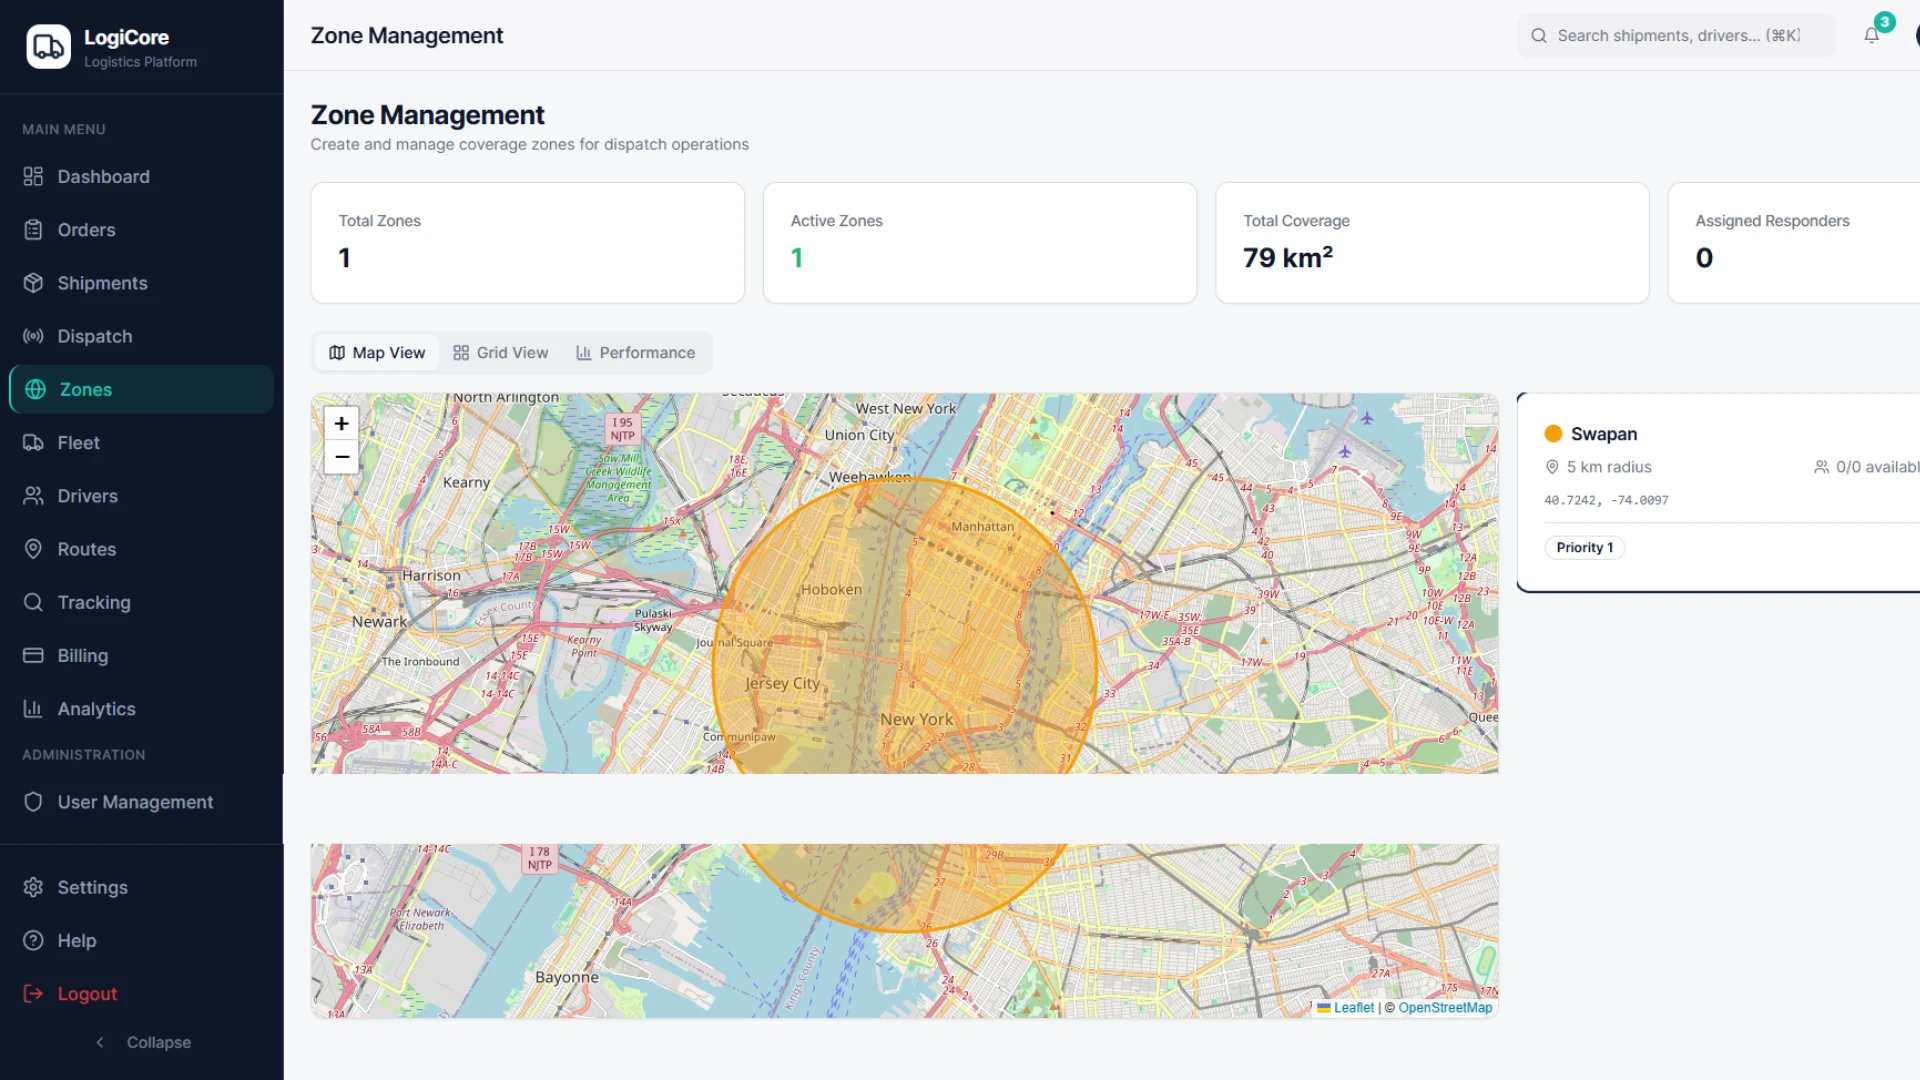The height and width of the screenshot is (1080, 1920).
Task: Click the Analytics bar chart icon
Action: pyautogui.click(x=33, y=709)
